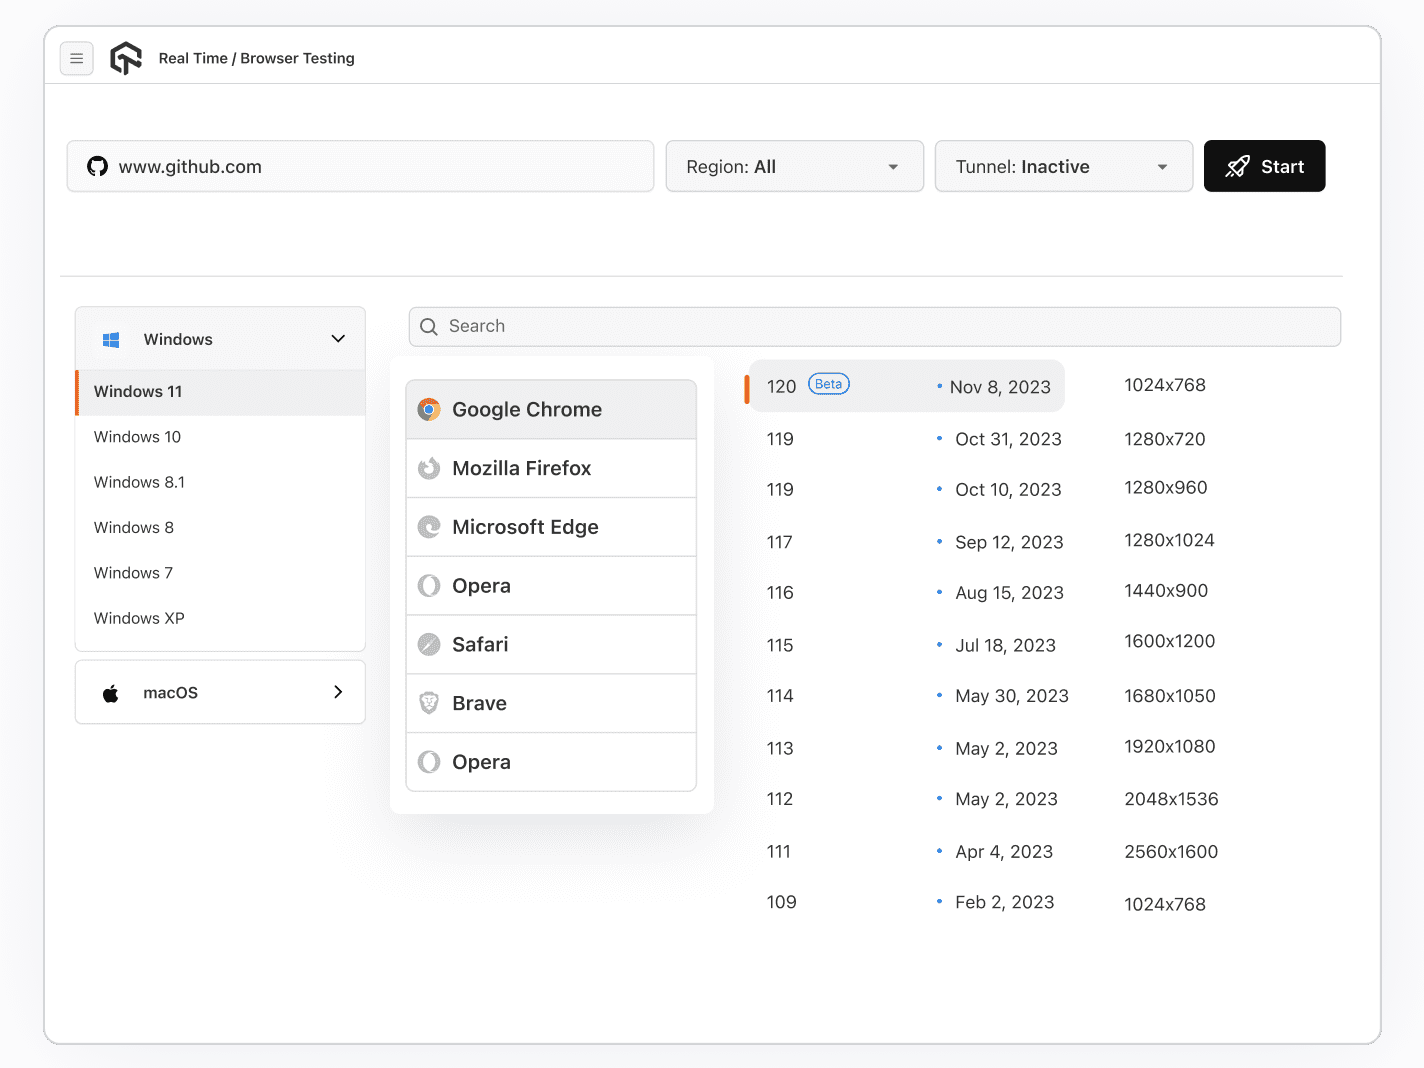
Task: Click the browser Search field
Action: [x=875, y=327]
